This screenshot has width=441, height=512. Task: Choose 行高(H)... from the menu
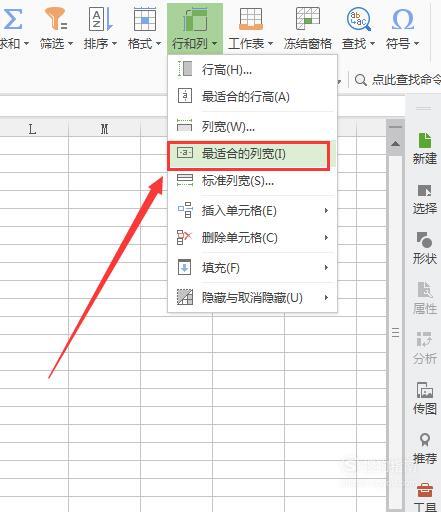point(252,69)
